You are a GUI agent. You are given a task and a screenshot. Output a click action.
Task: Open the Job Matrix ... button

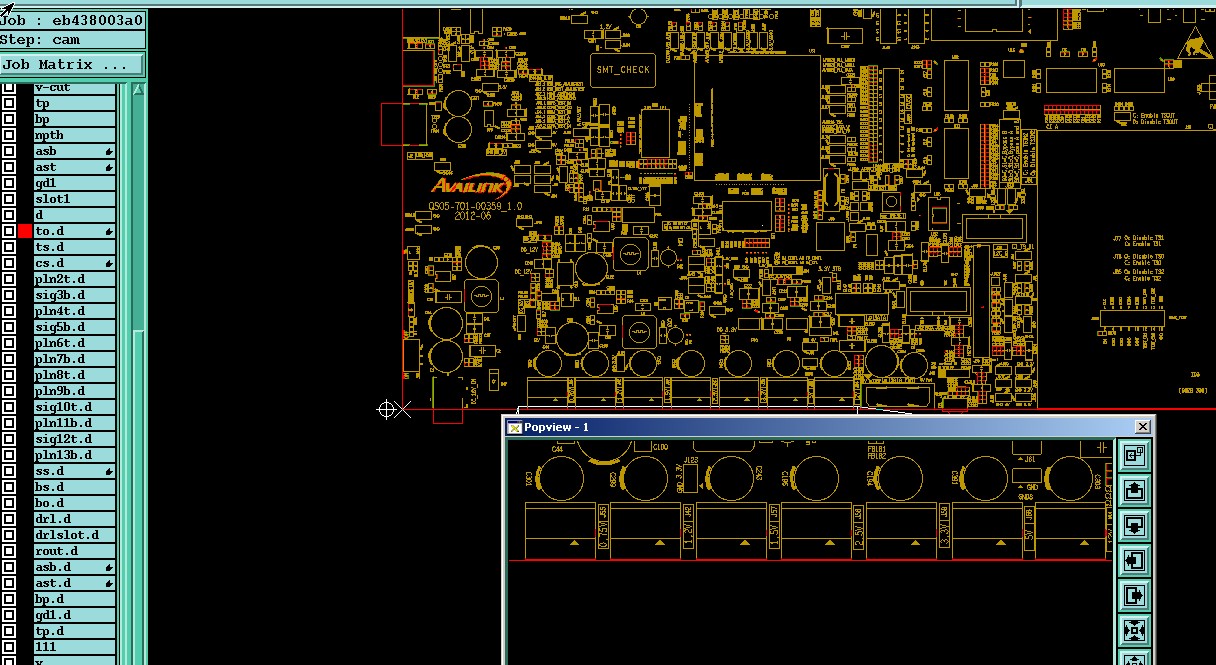[72, 64]
